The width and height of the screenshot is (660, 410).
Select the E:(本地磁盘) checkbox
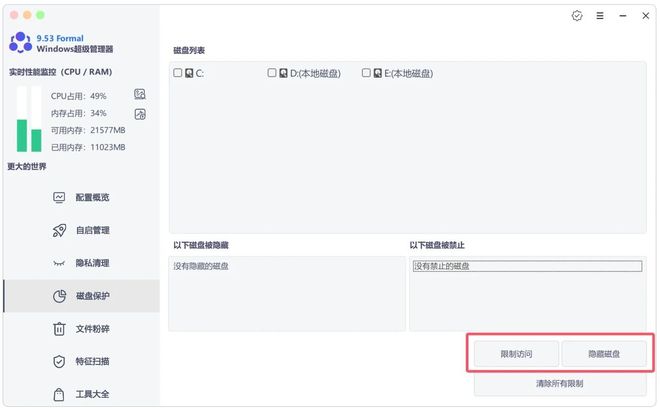click(366, 73)
